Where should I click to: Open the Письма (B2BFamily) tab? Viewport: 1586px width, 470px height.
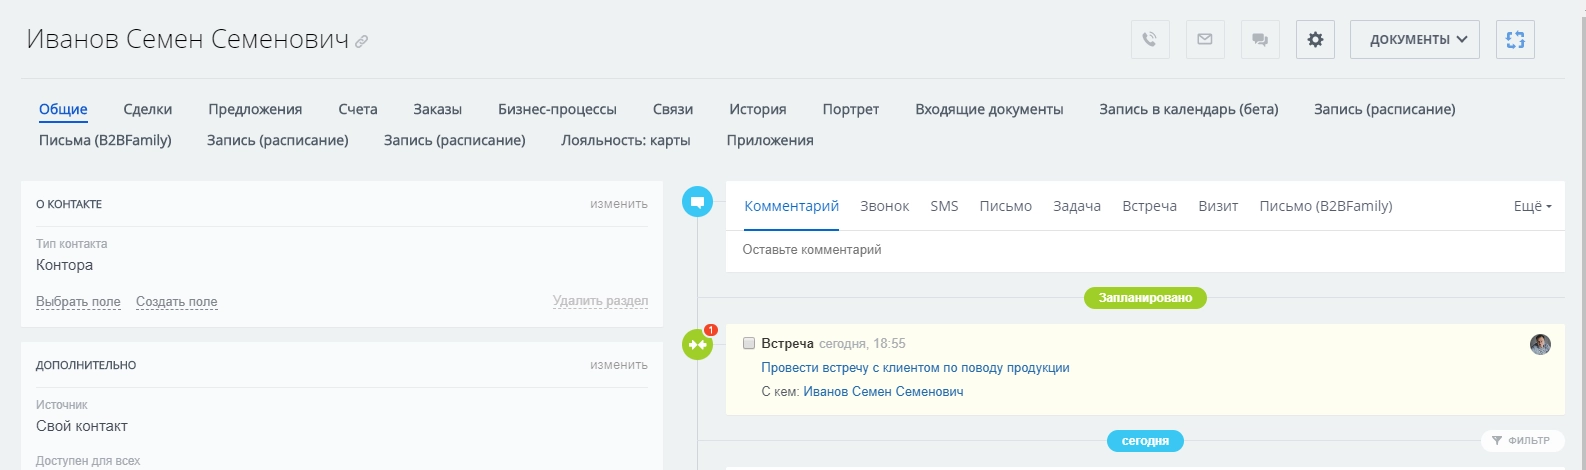(x=105, y=140)
